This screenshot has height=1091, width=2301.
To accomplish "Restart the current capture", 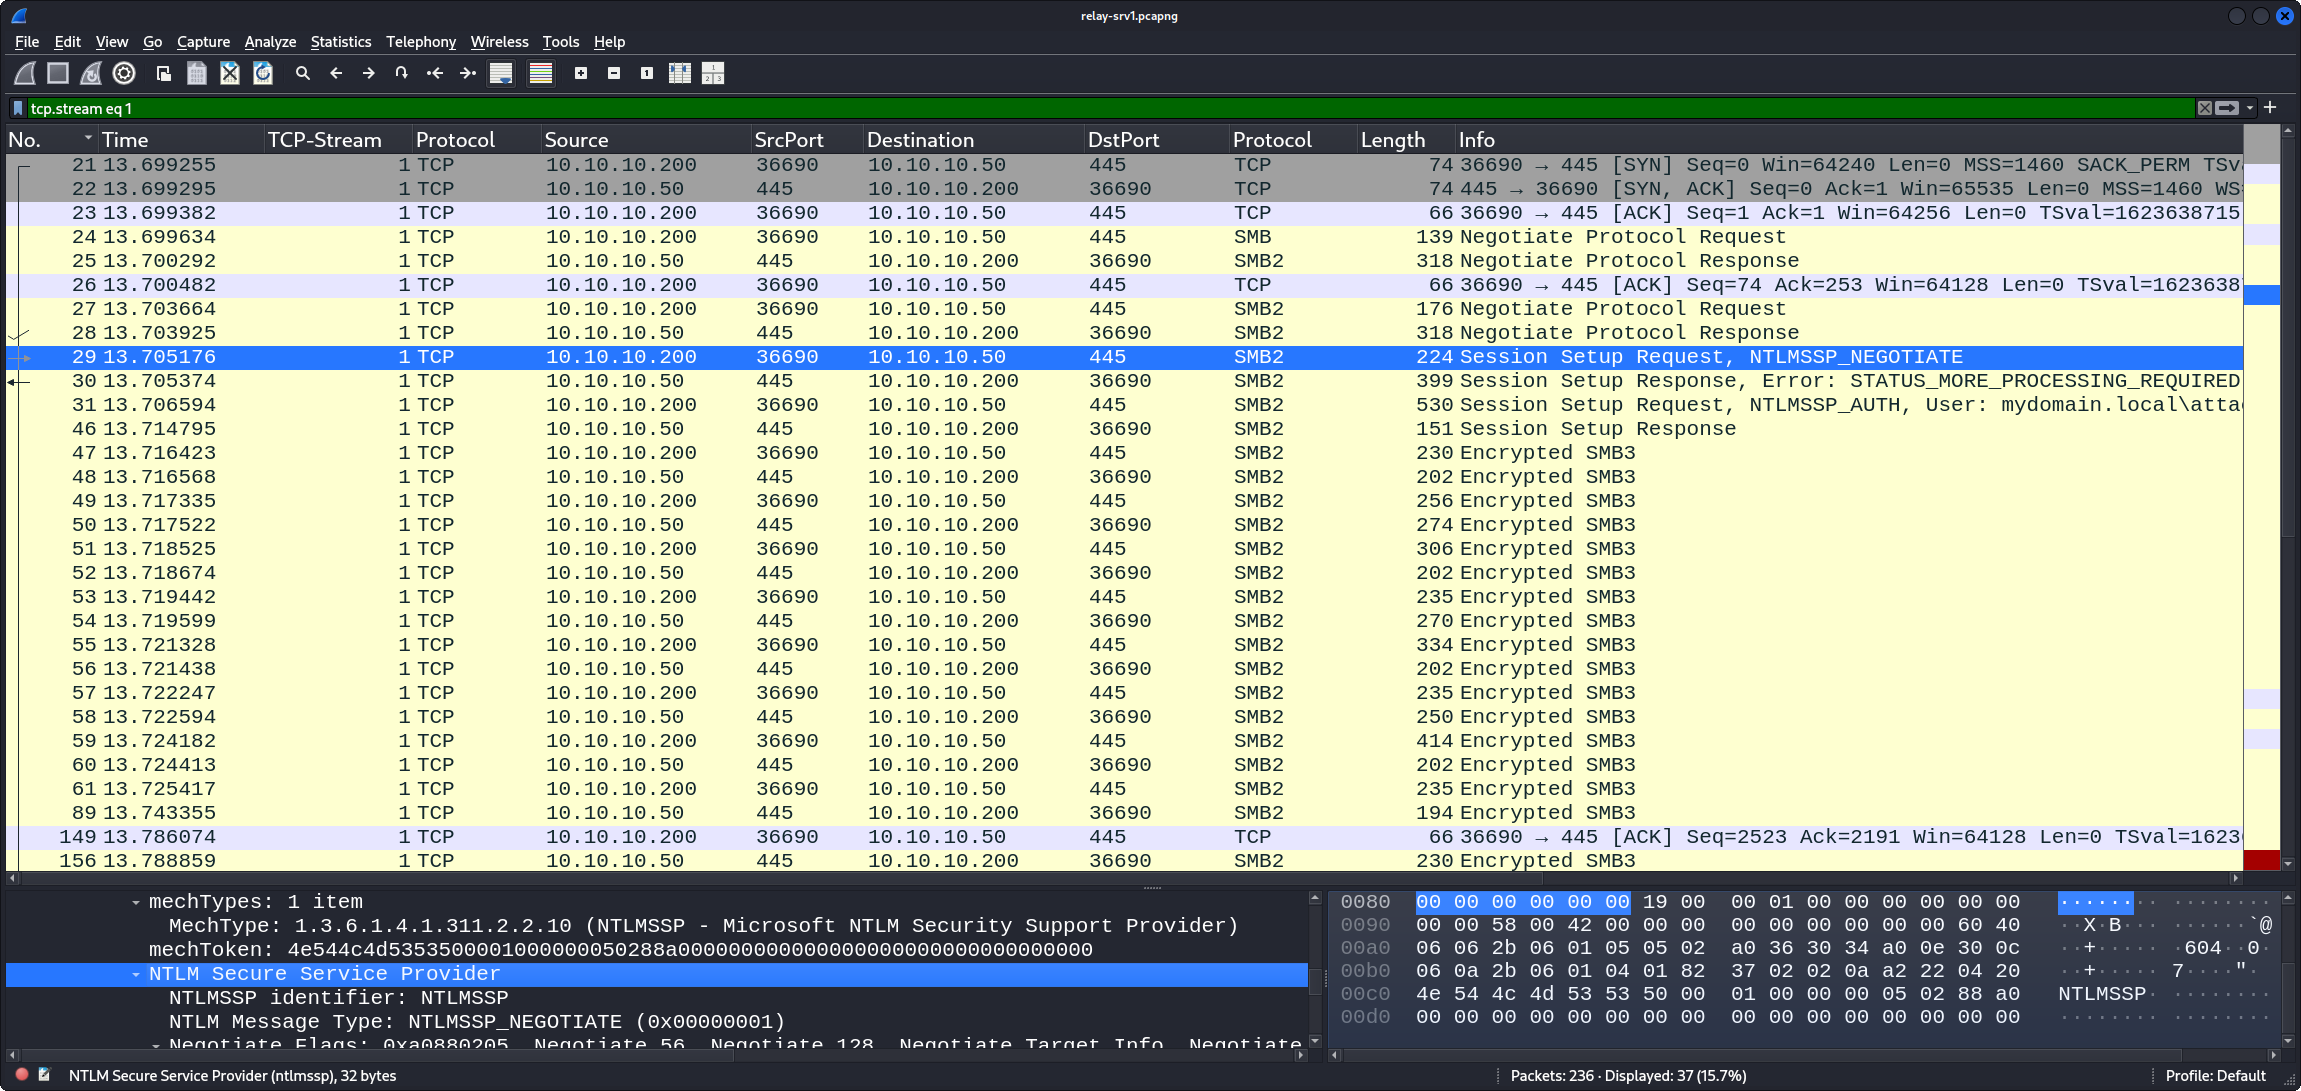I will (91, 73).
